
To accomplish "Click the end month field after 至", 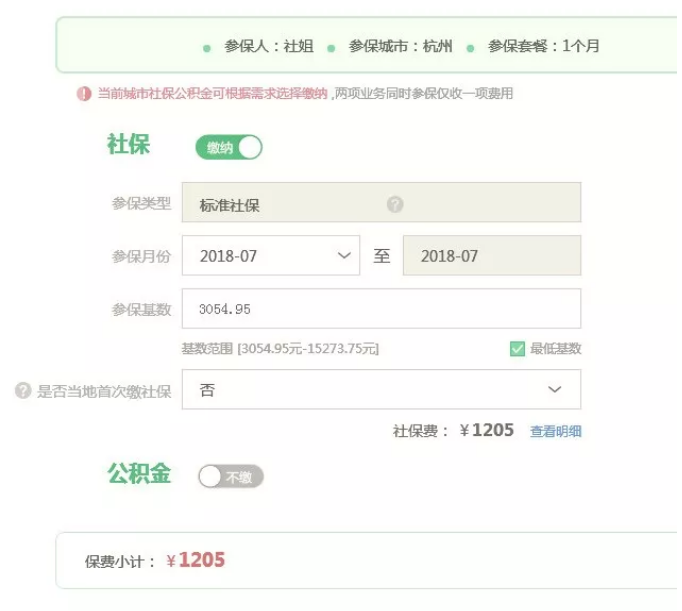I will (491, 256).
